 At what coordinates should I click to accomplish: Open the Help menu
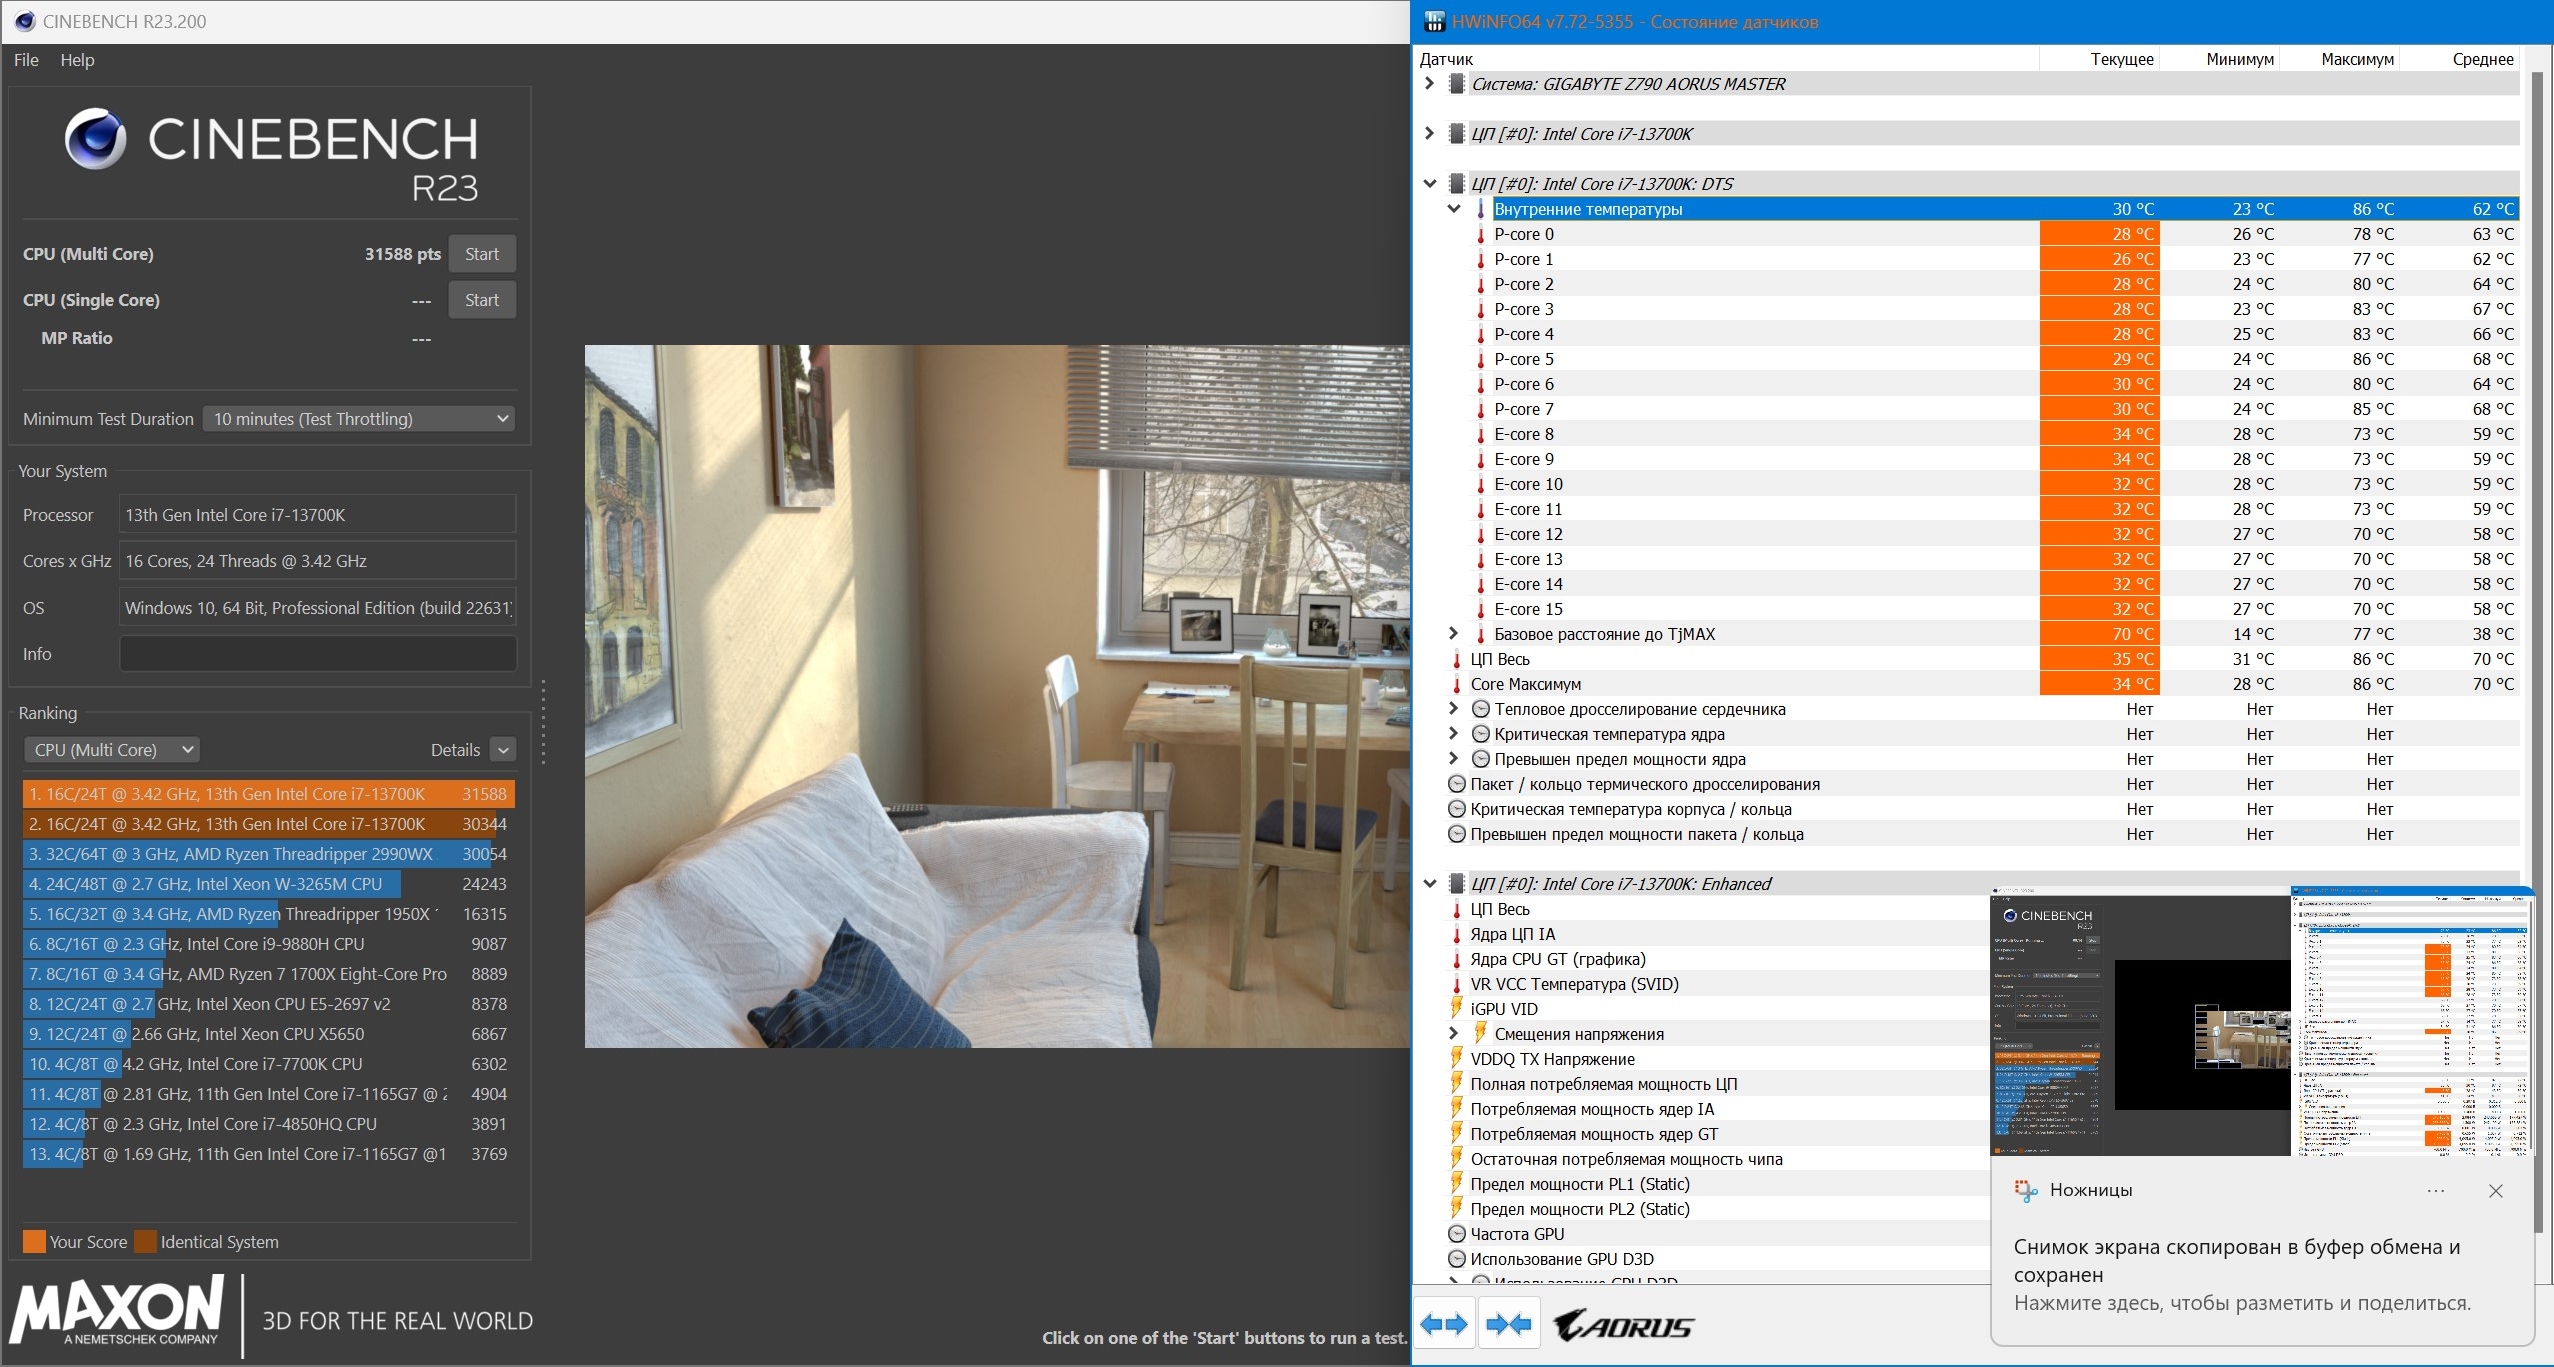click(x=77, y=60)
